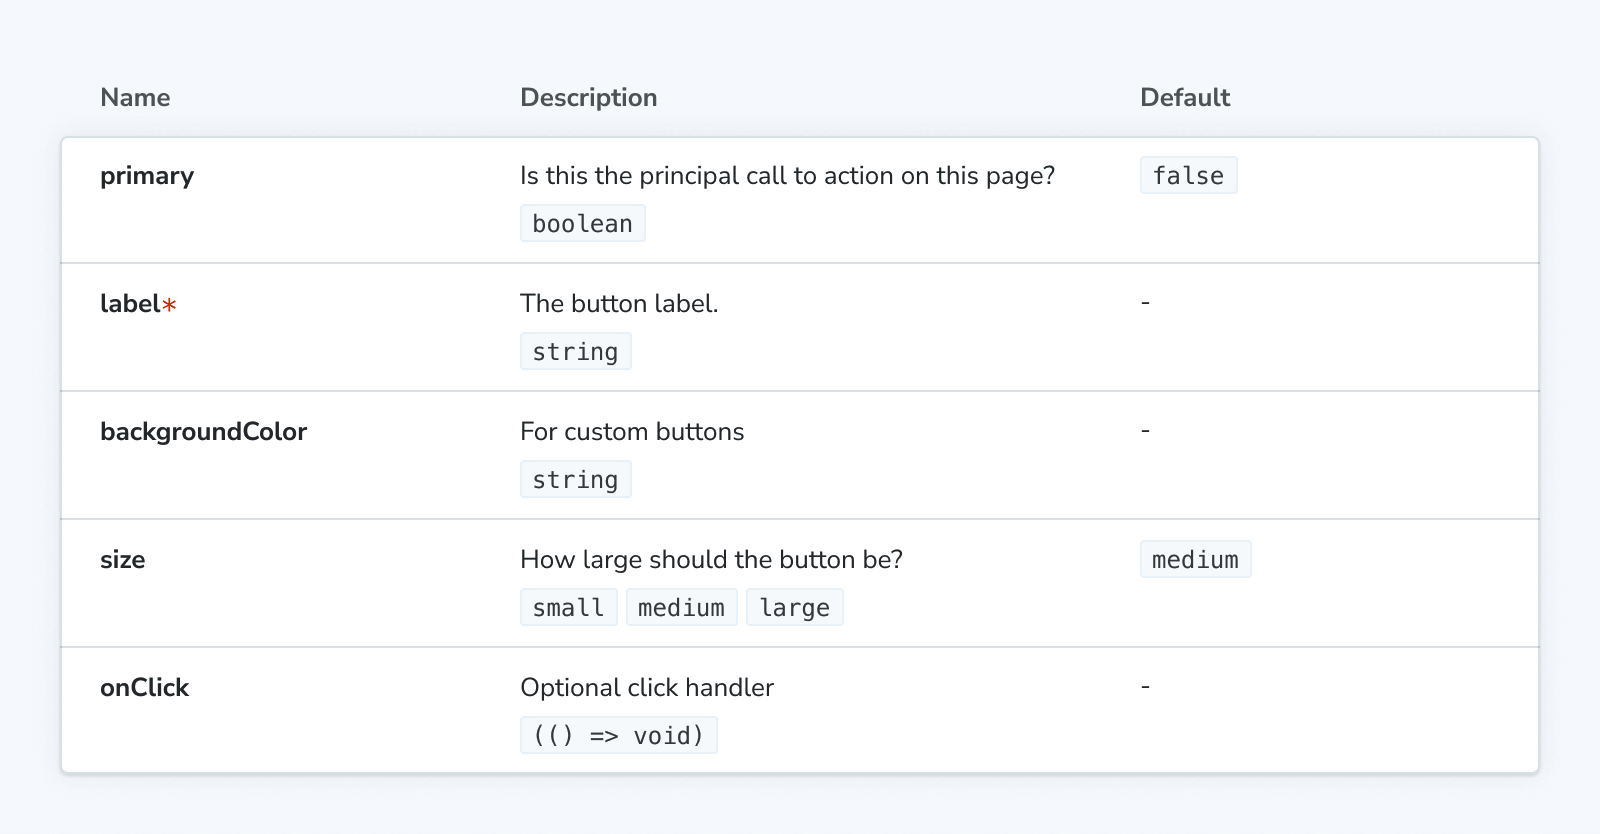Click the principal call to action description

click(787, 176)
